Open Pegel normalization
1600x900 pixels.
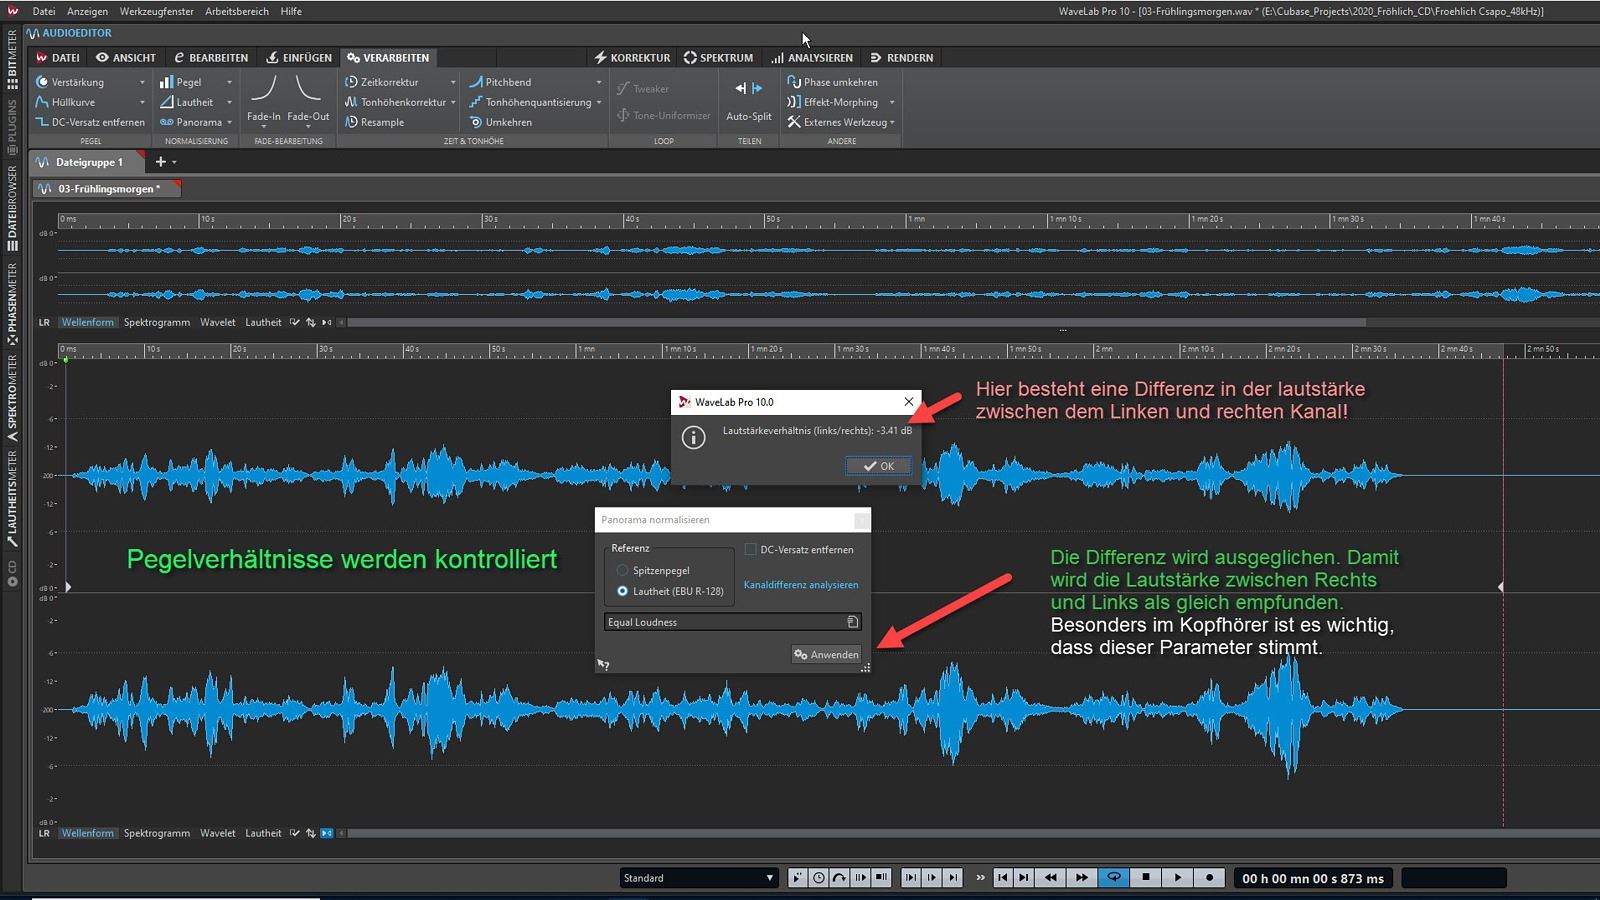point(181,82)
